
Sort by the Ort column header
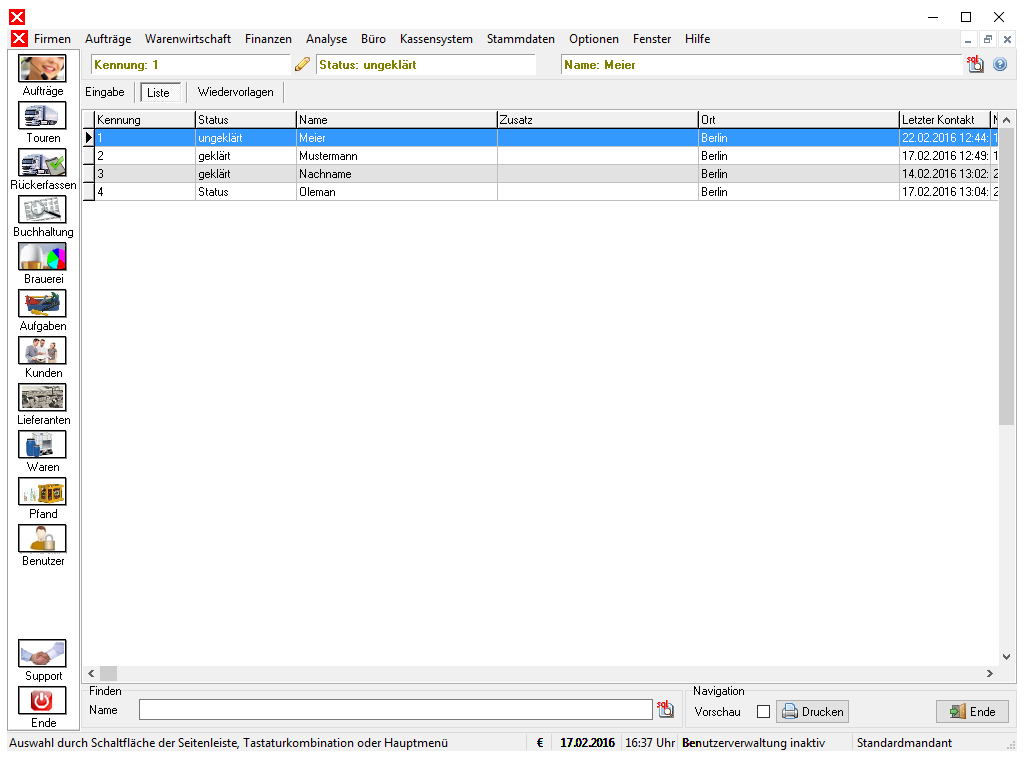799,119
